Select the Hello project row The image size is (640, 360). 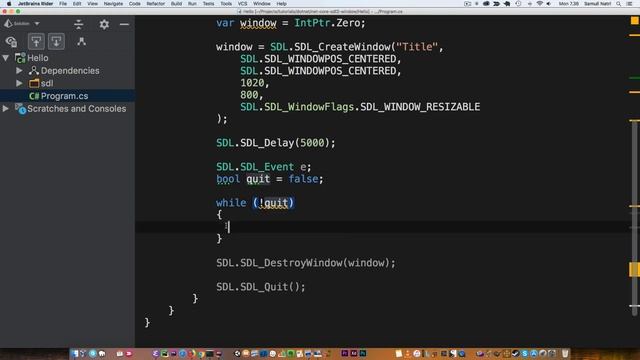pos(67,58)
